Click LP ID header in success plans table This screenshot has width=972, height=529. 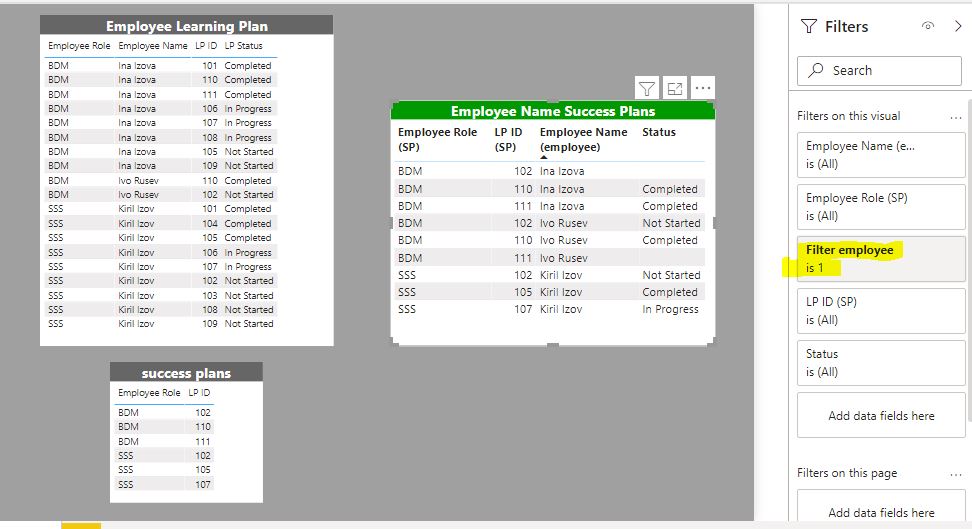pyautogui.click(x=199, y=393)
